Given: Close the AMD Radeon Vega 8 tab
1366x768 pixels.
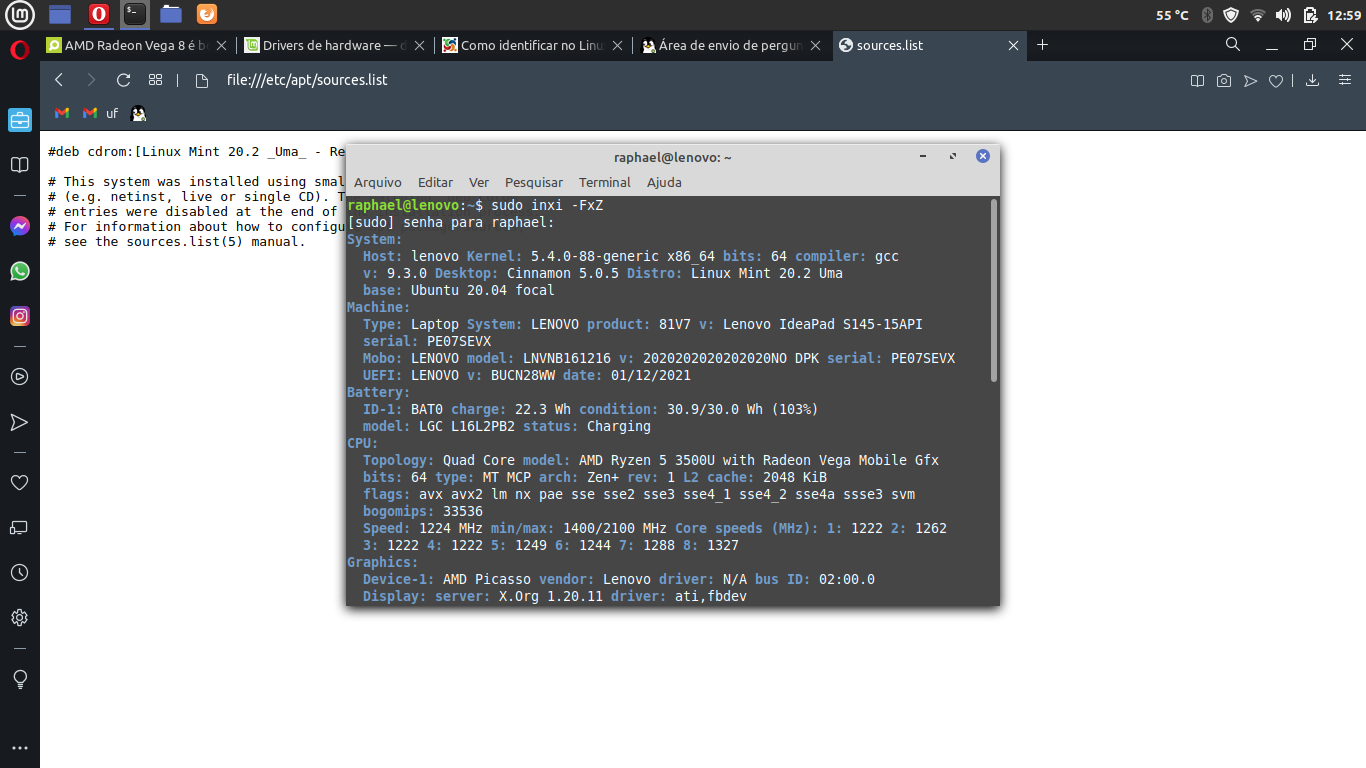Looking at the screenshot, I should (x=221, y=45).
